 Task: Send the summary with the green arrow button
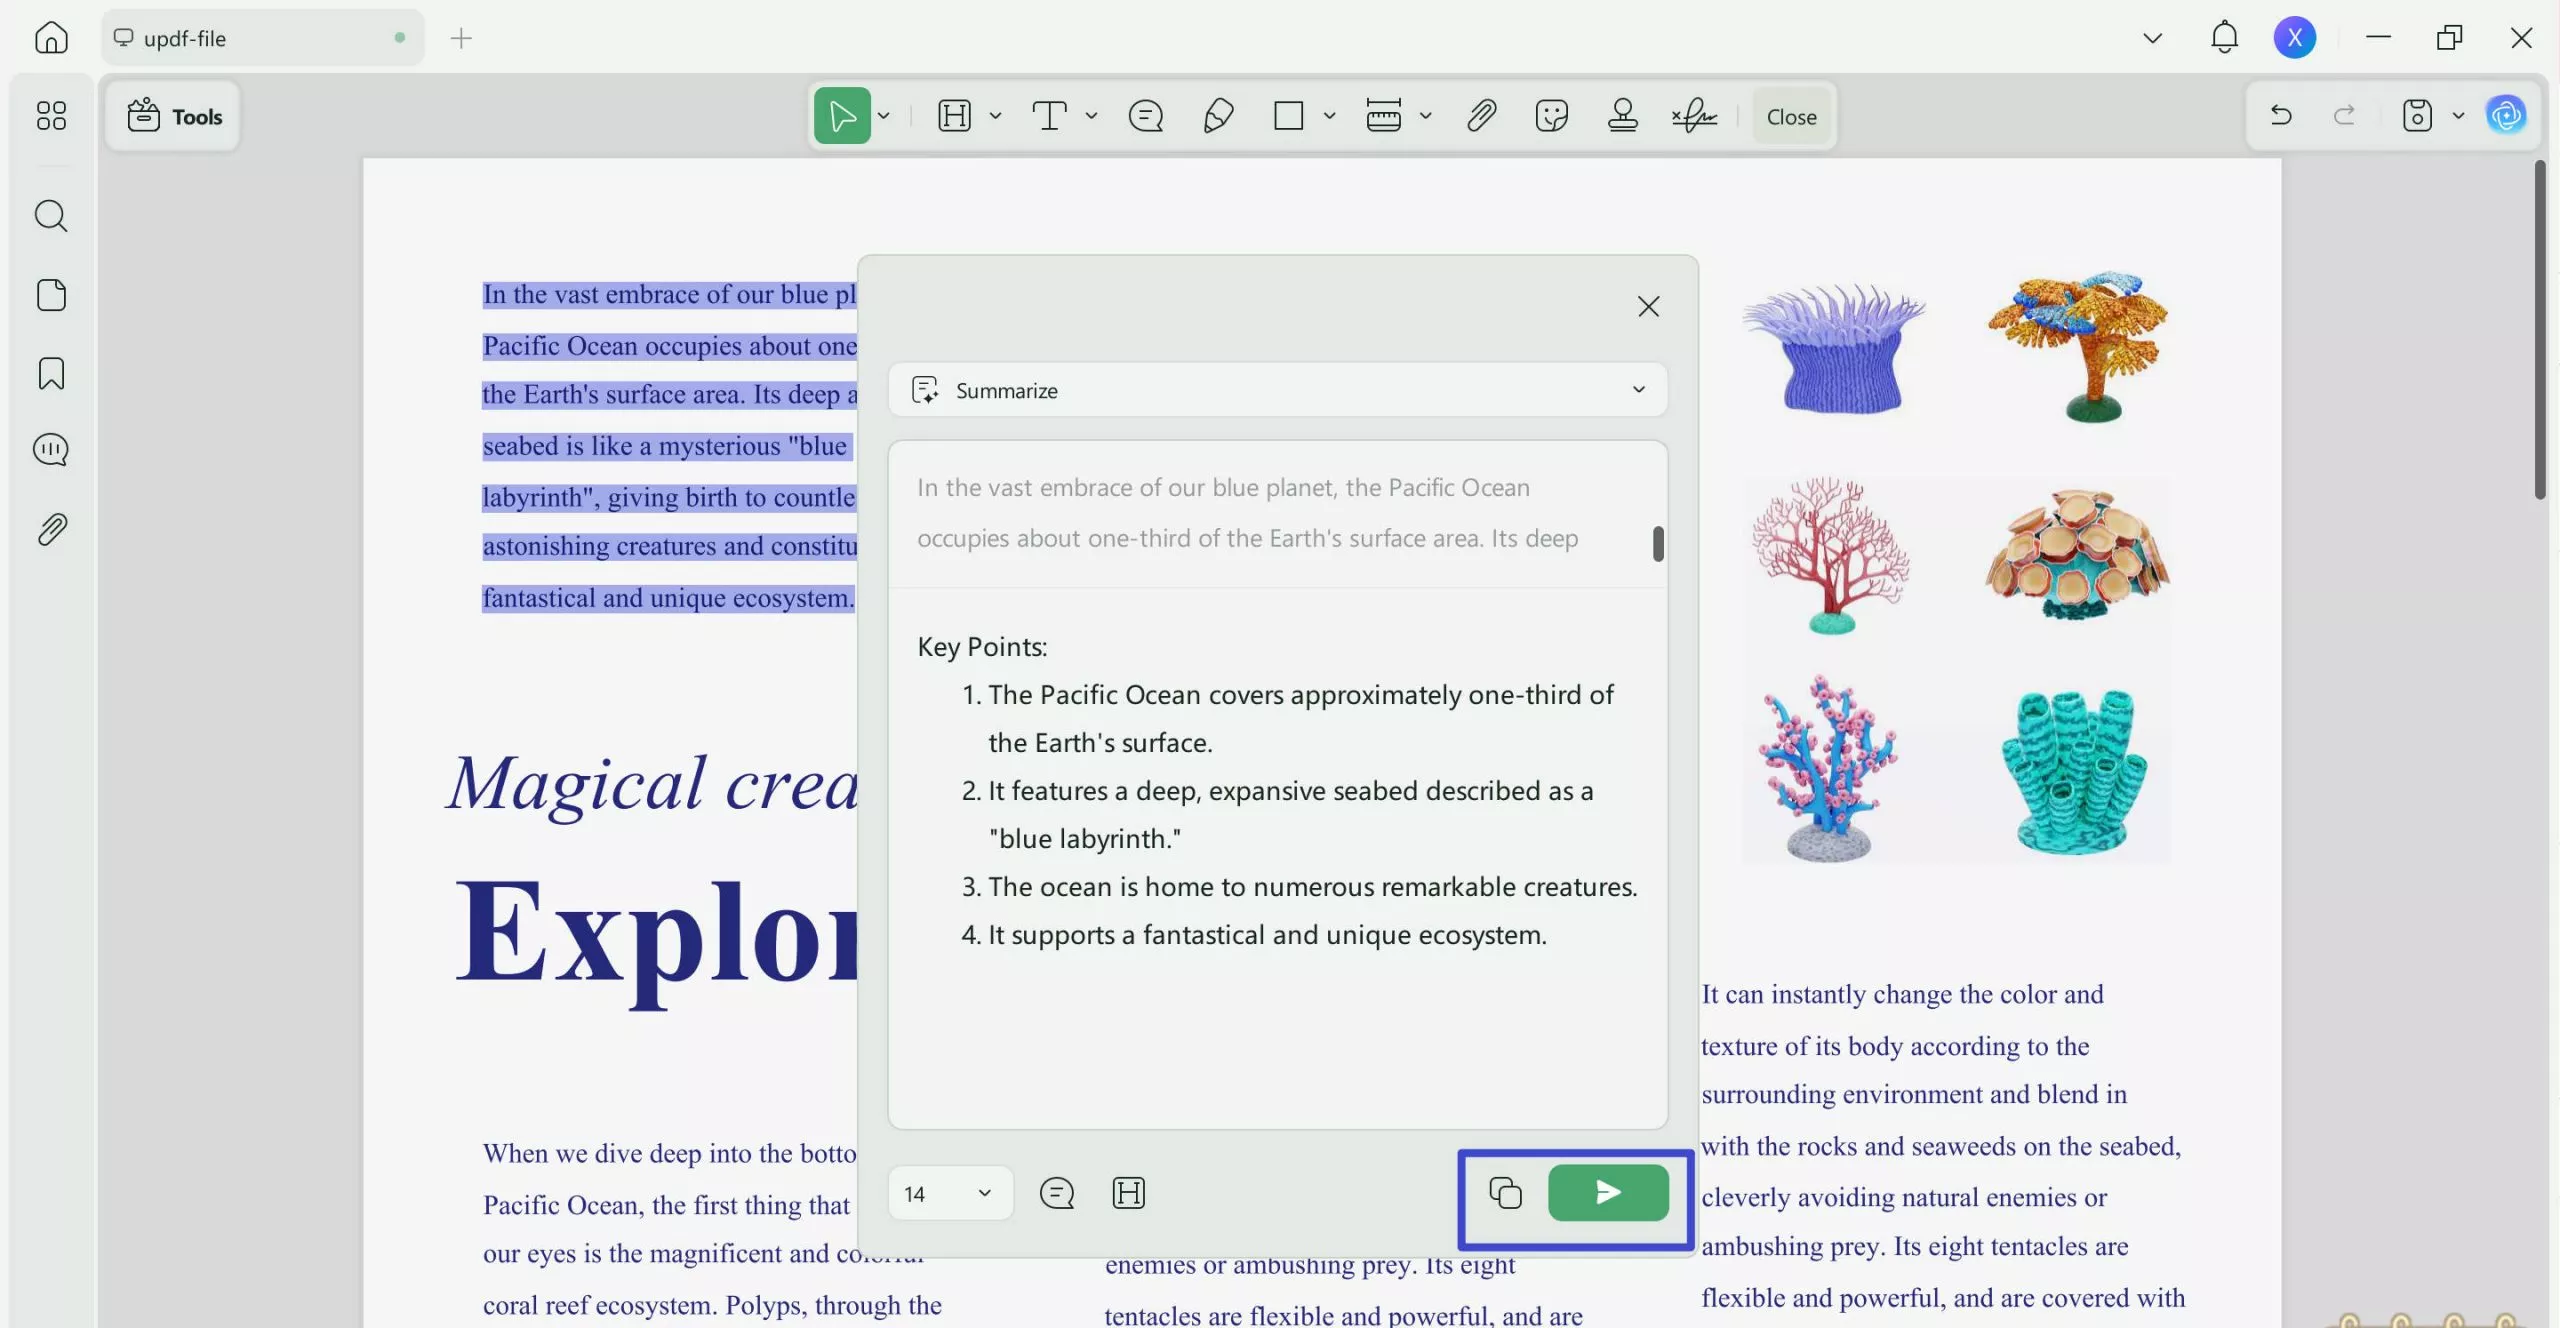tap(1606, 1192)
